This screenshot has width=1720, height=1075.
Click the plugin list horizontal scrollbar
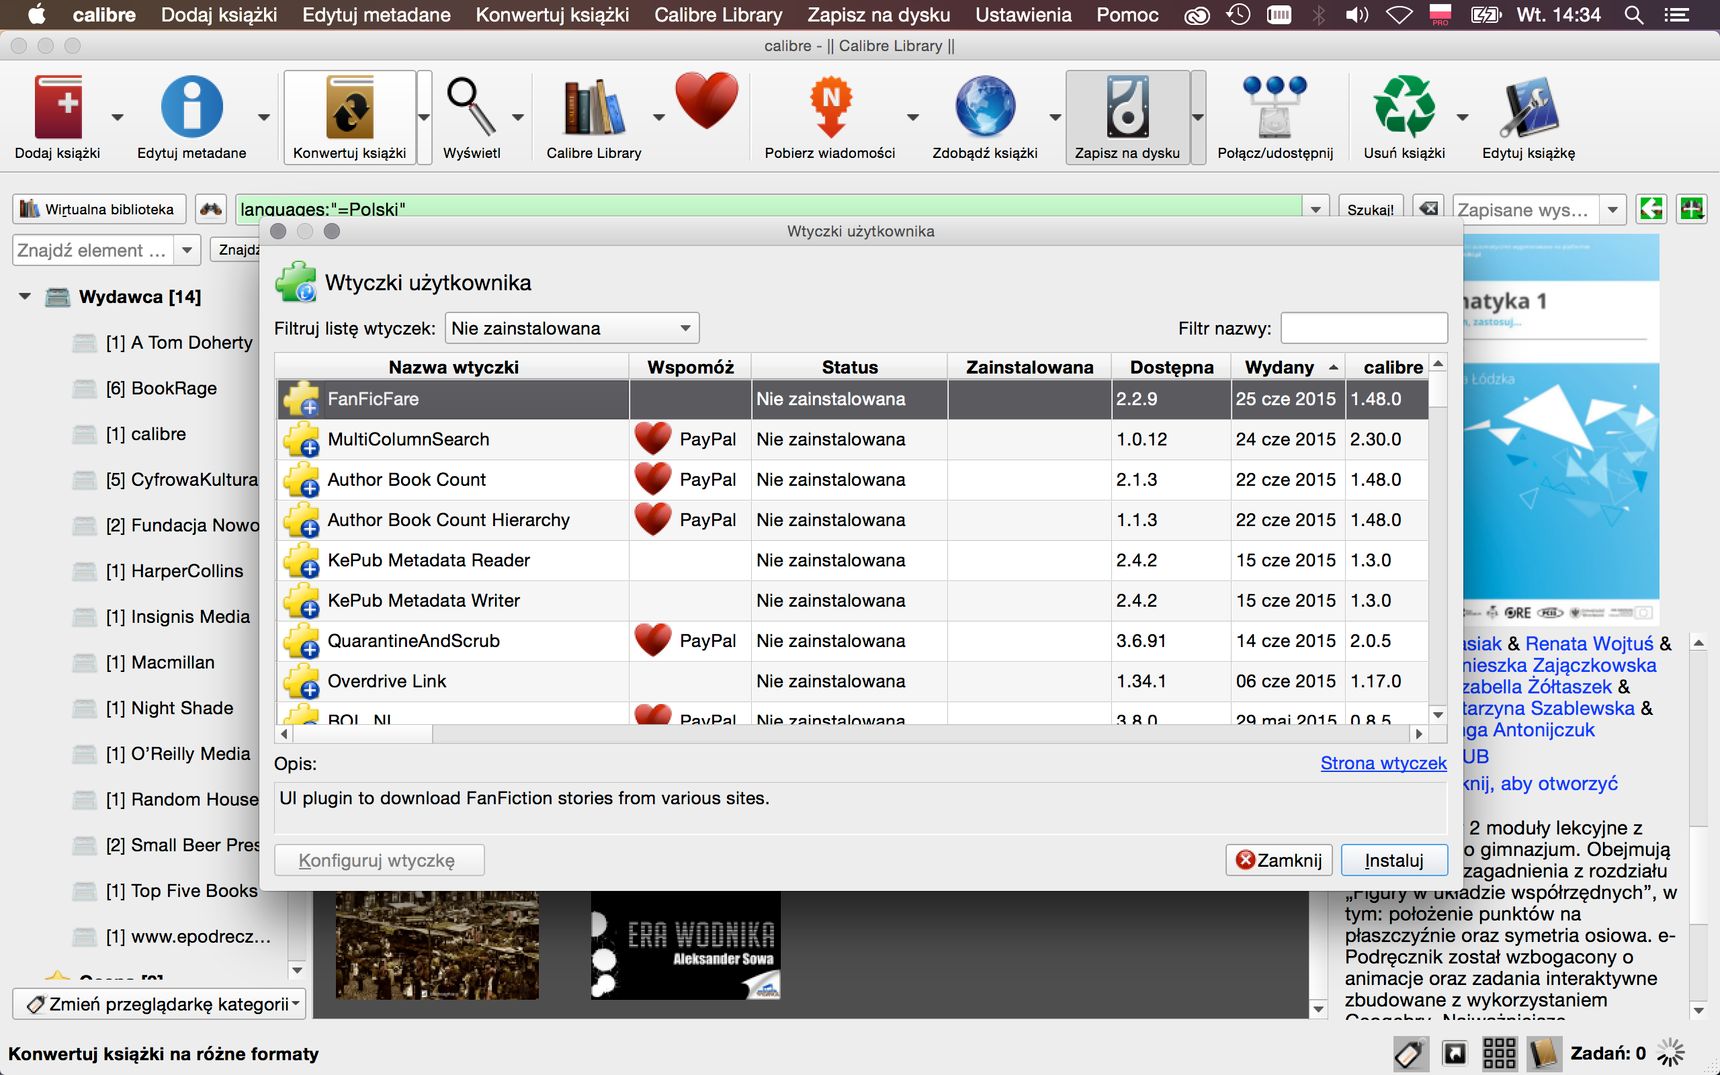(852, 734)
